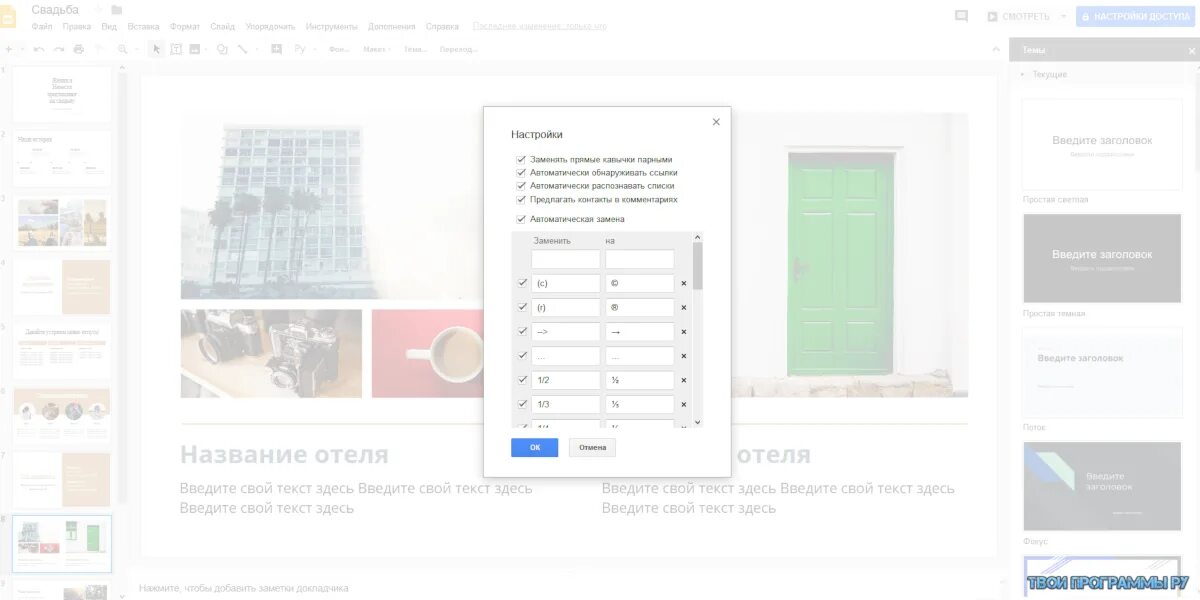Select the paint format tool

click(x=98, y=49)
